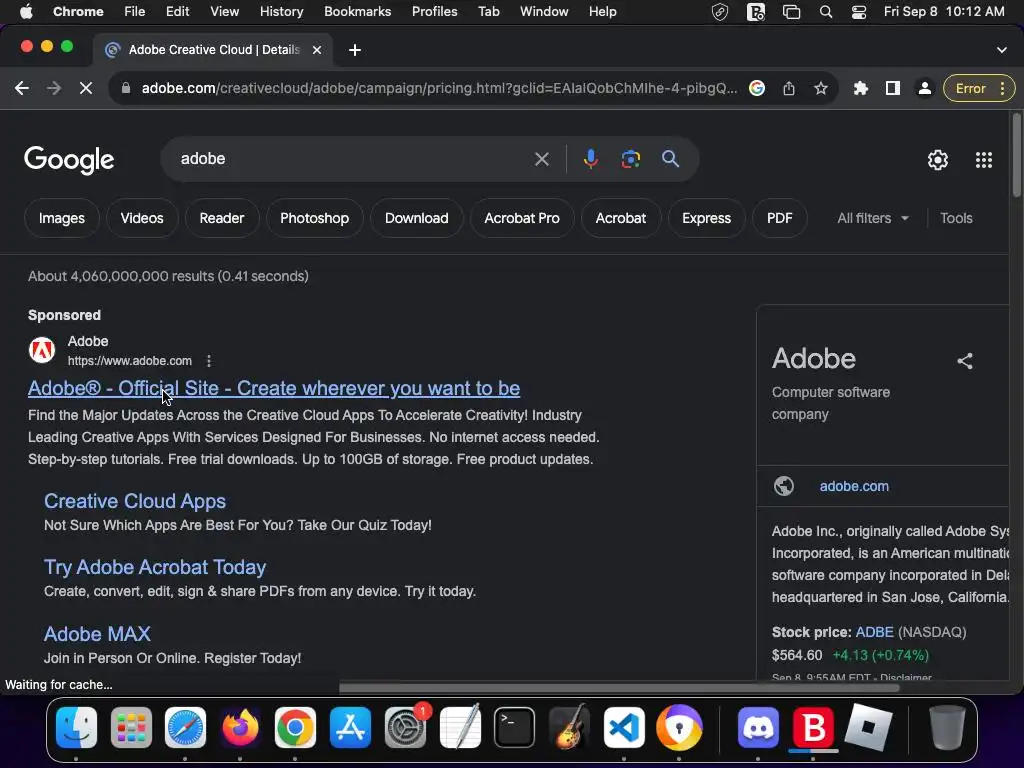Open Terminal from the Dock
Screen dimensions: 1024x768
coord(515,727)
